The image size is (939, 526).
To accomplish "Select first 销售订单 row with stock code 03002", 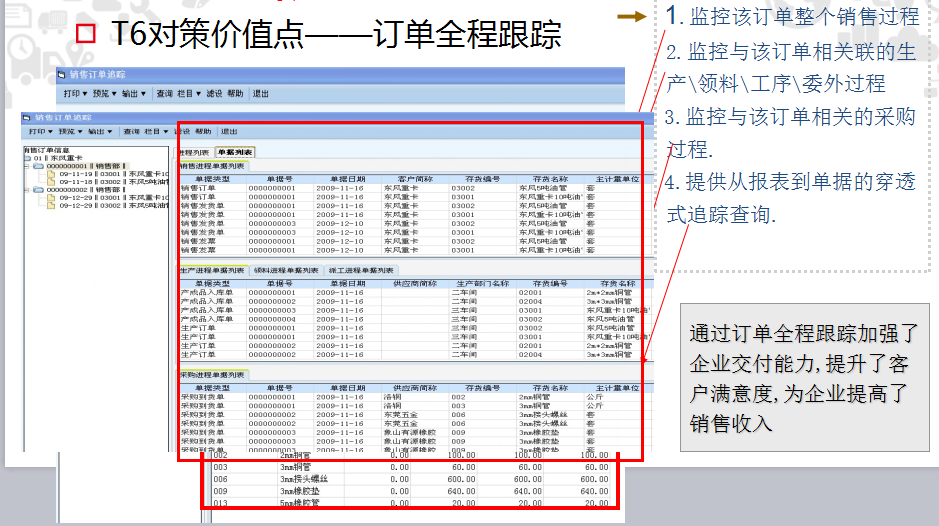I will tap(414, 188).
